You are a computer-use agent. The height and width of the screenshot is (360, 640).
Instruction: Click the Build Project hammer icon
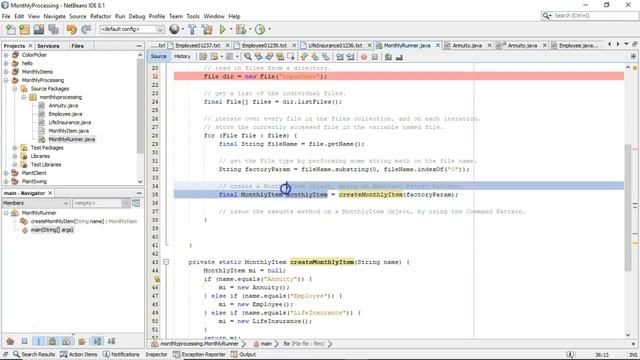pyautogui.click(x=192, y=29)
